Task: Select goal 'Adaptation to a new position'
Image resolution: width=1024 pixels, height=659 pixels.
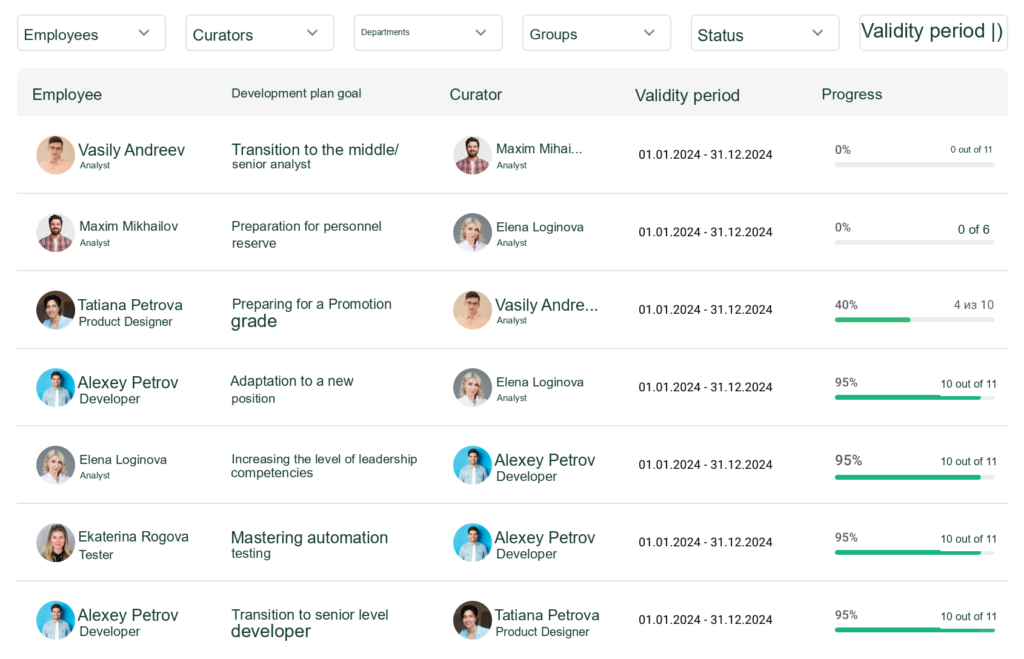Action: pyautogui.click(x=291, y=389)
